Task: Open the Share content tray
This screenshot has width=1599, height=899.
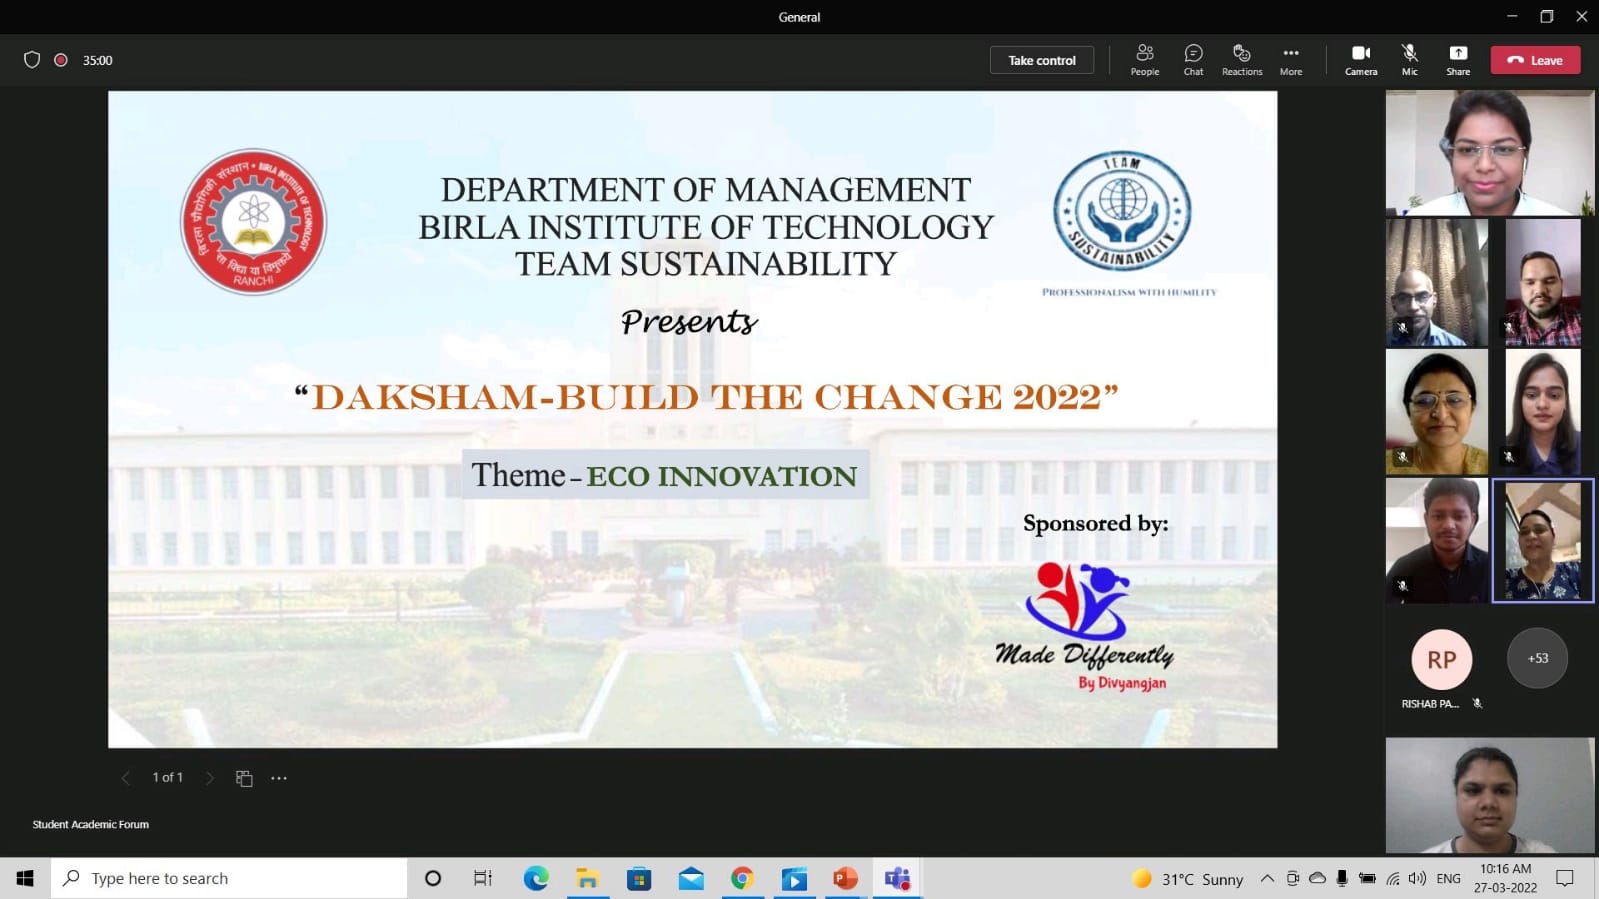Action: 1458,59
